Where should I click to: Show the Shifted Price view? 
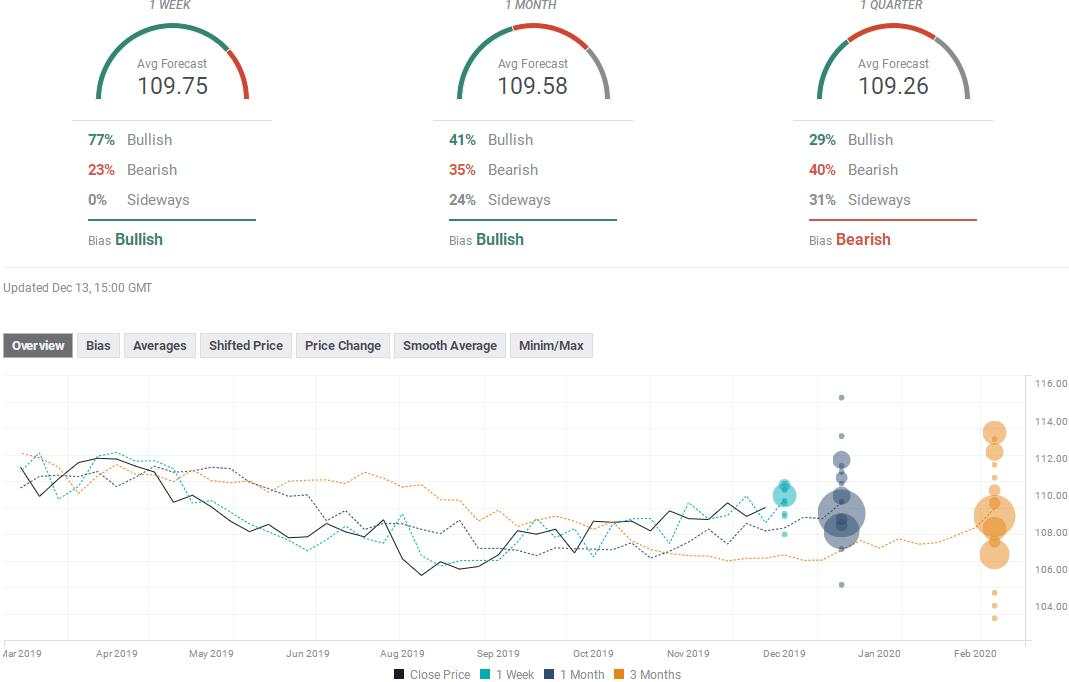(245, 346)
